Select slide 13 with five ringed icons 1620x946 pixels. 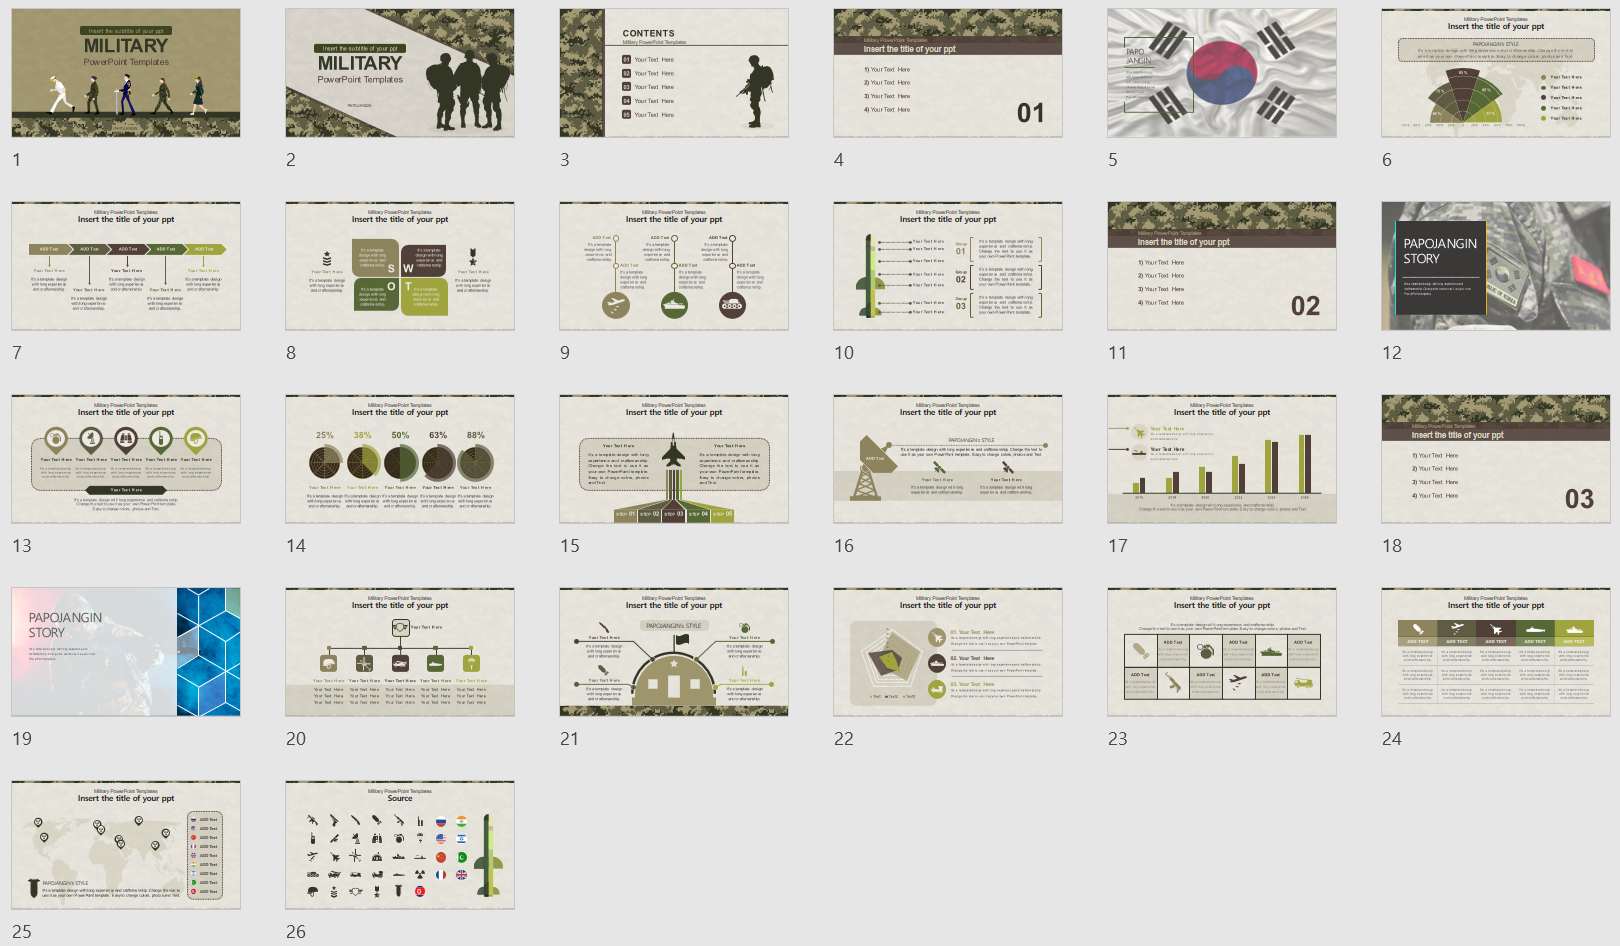click(126, 459)
